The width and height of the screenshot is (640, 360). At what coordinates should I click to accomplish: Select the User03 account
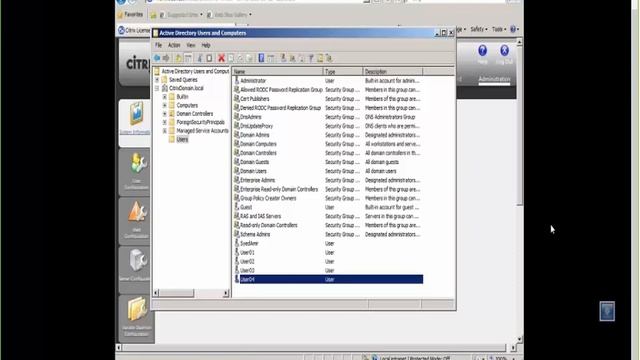[247, 271]
